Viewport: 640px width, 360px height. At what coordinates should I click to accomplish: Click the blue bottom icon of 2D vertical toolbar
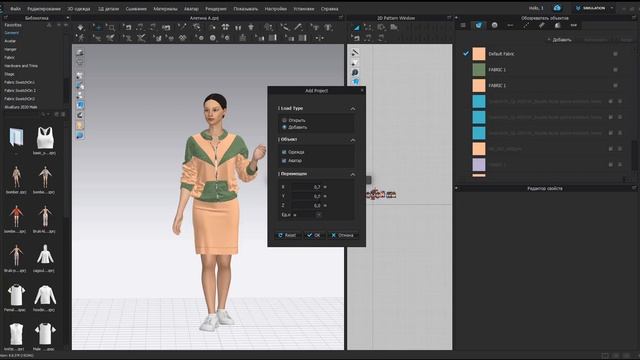[x=355, y=82]
